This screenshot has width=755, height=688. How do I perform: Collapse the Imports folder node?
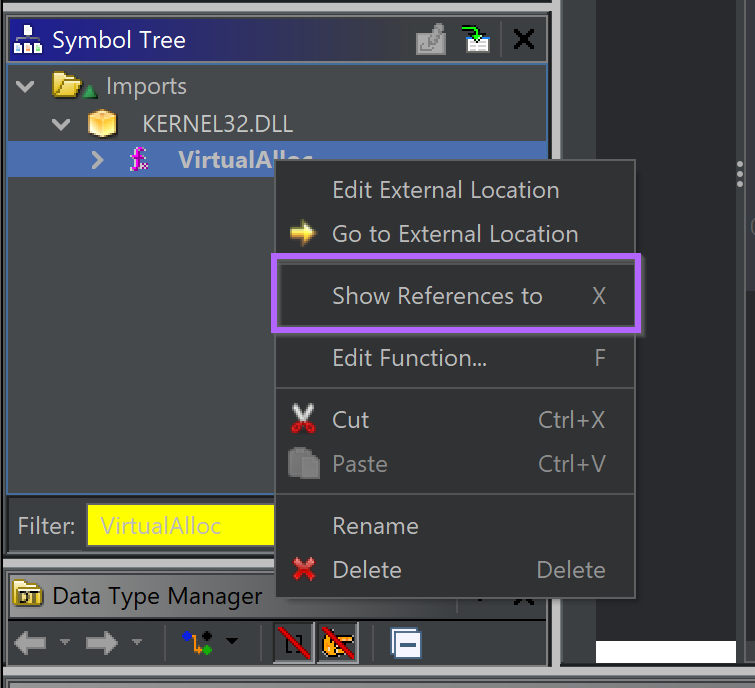click(x=25, y=87)
